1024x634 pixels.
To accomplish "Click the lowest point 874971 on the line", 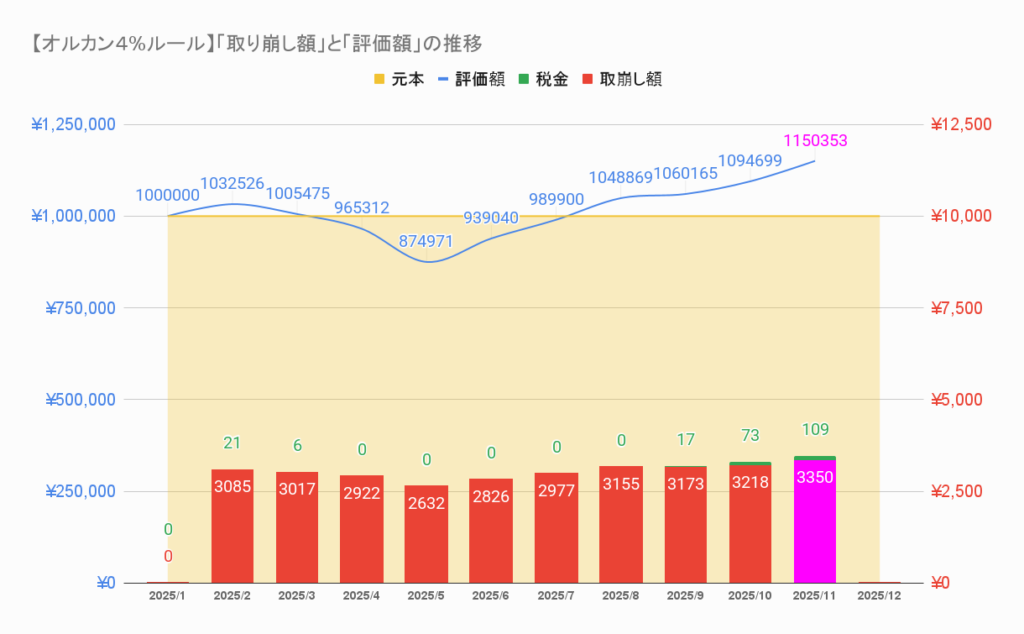I will 428,262.
